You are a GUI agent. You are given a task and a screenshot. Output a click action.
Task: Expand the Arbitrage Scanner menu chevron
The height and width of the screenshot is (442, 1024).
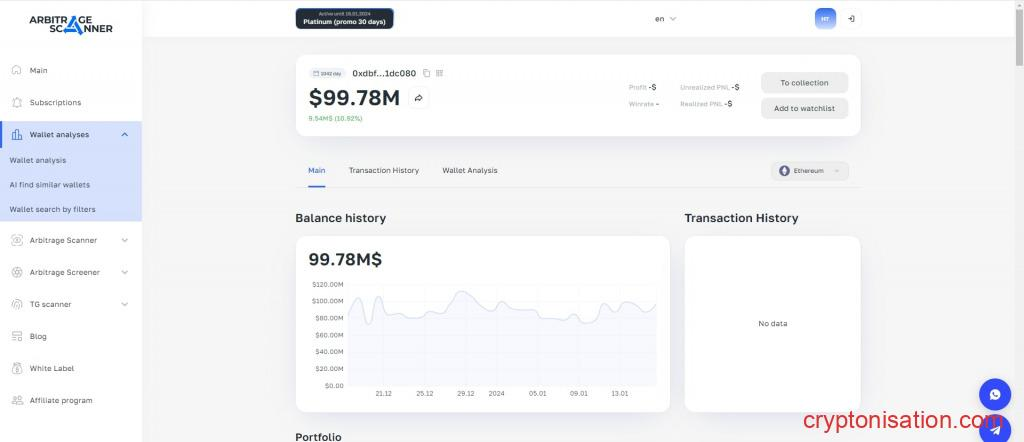click(125, 240)
